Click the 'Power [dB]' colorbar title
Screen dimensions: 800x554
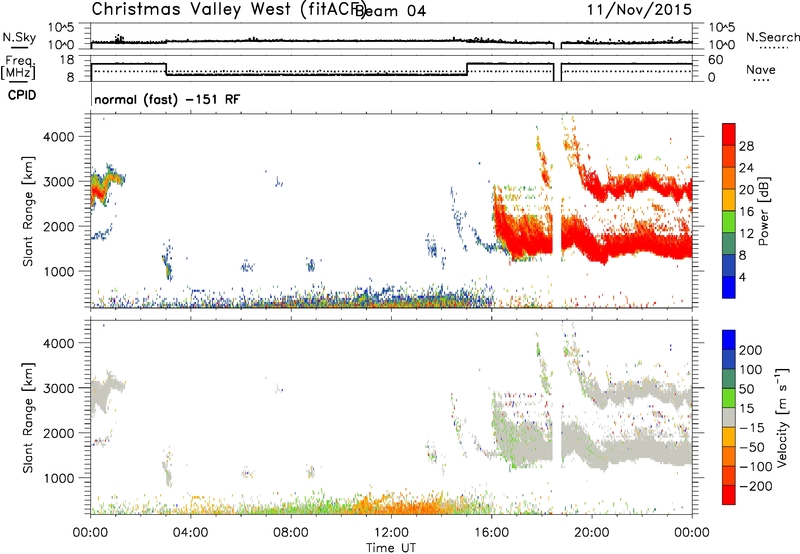click(x=763, y=211)
